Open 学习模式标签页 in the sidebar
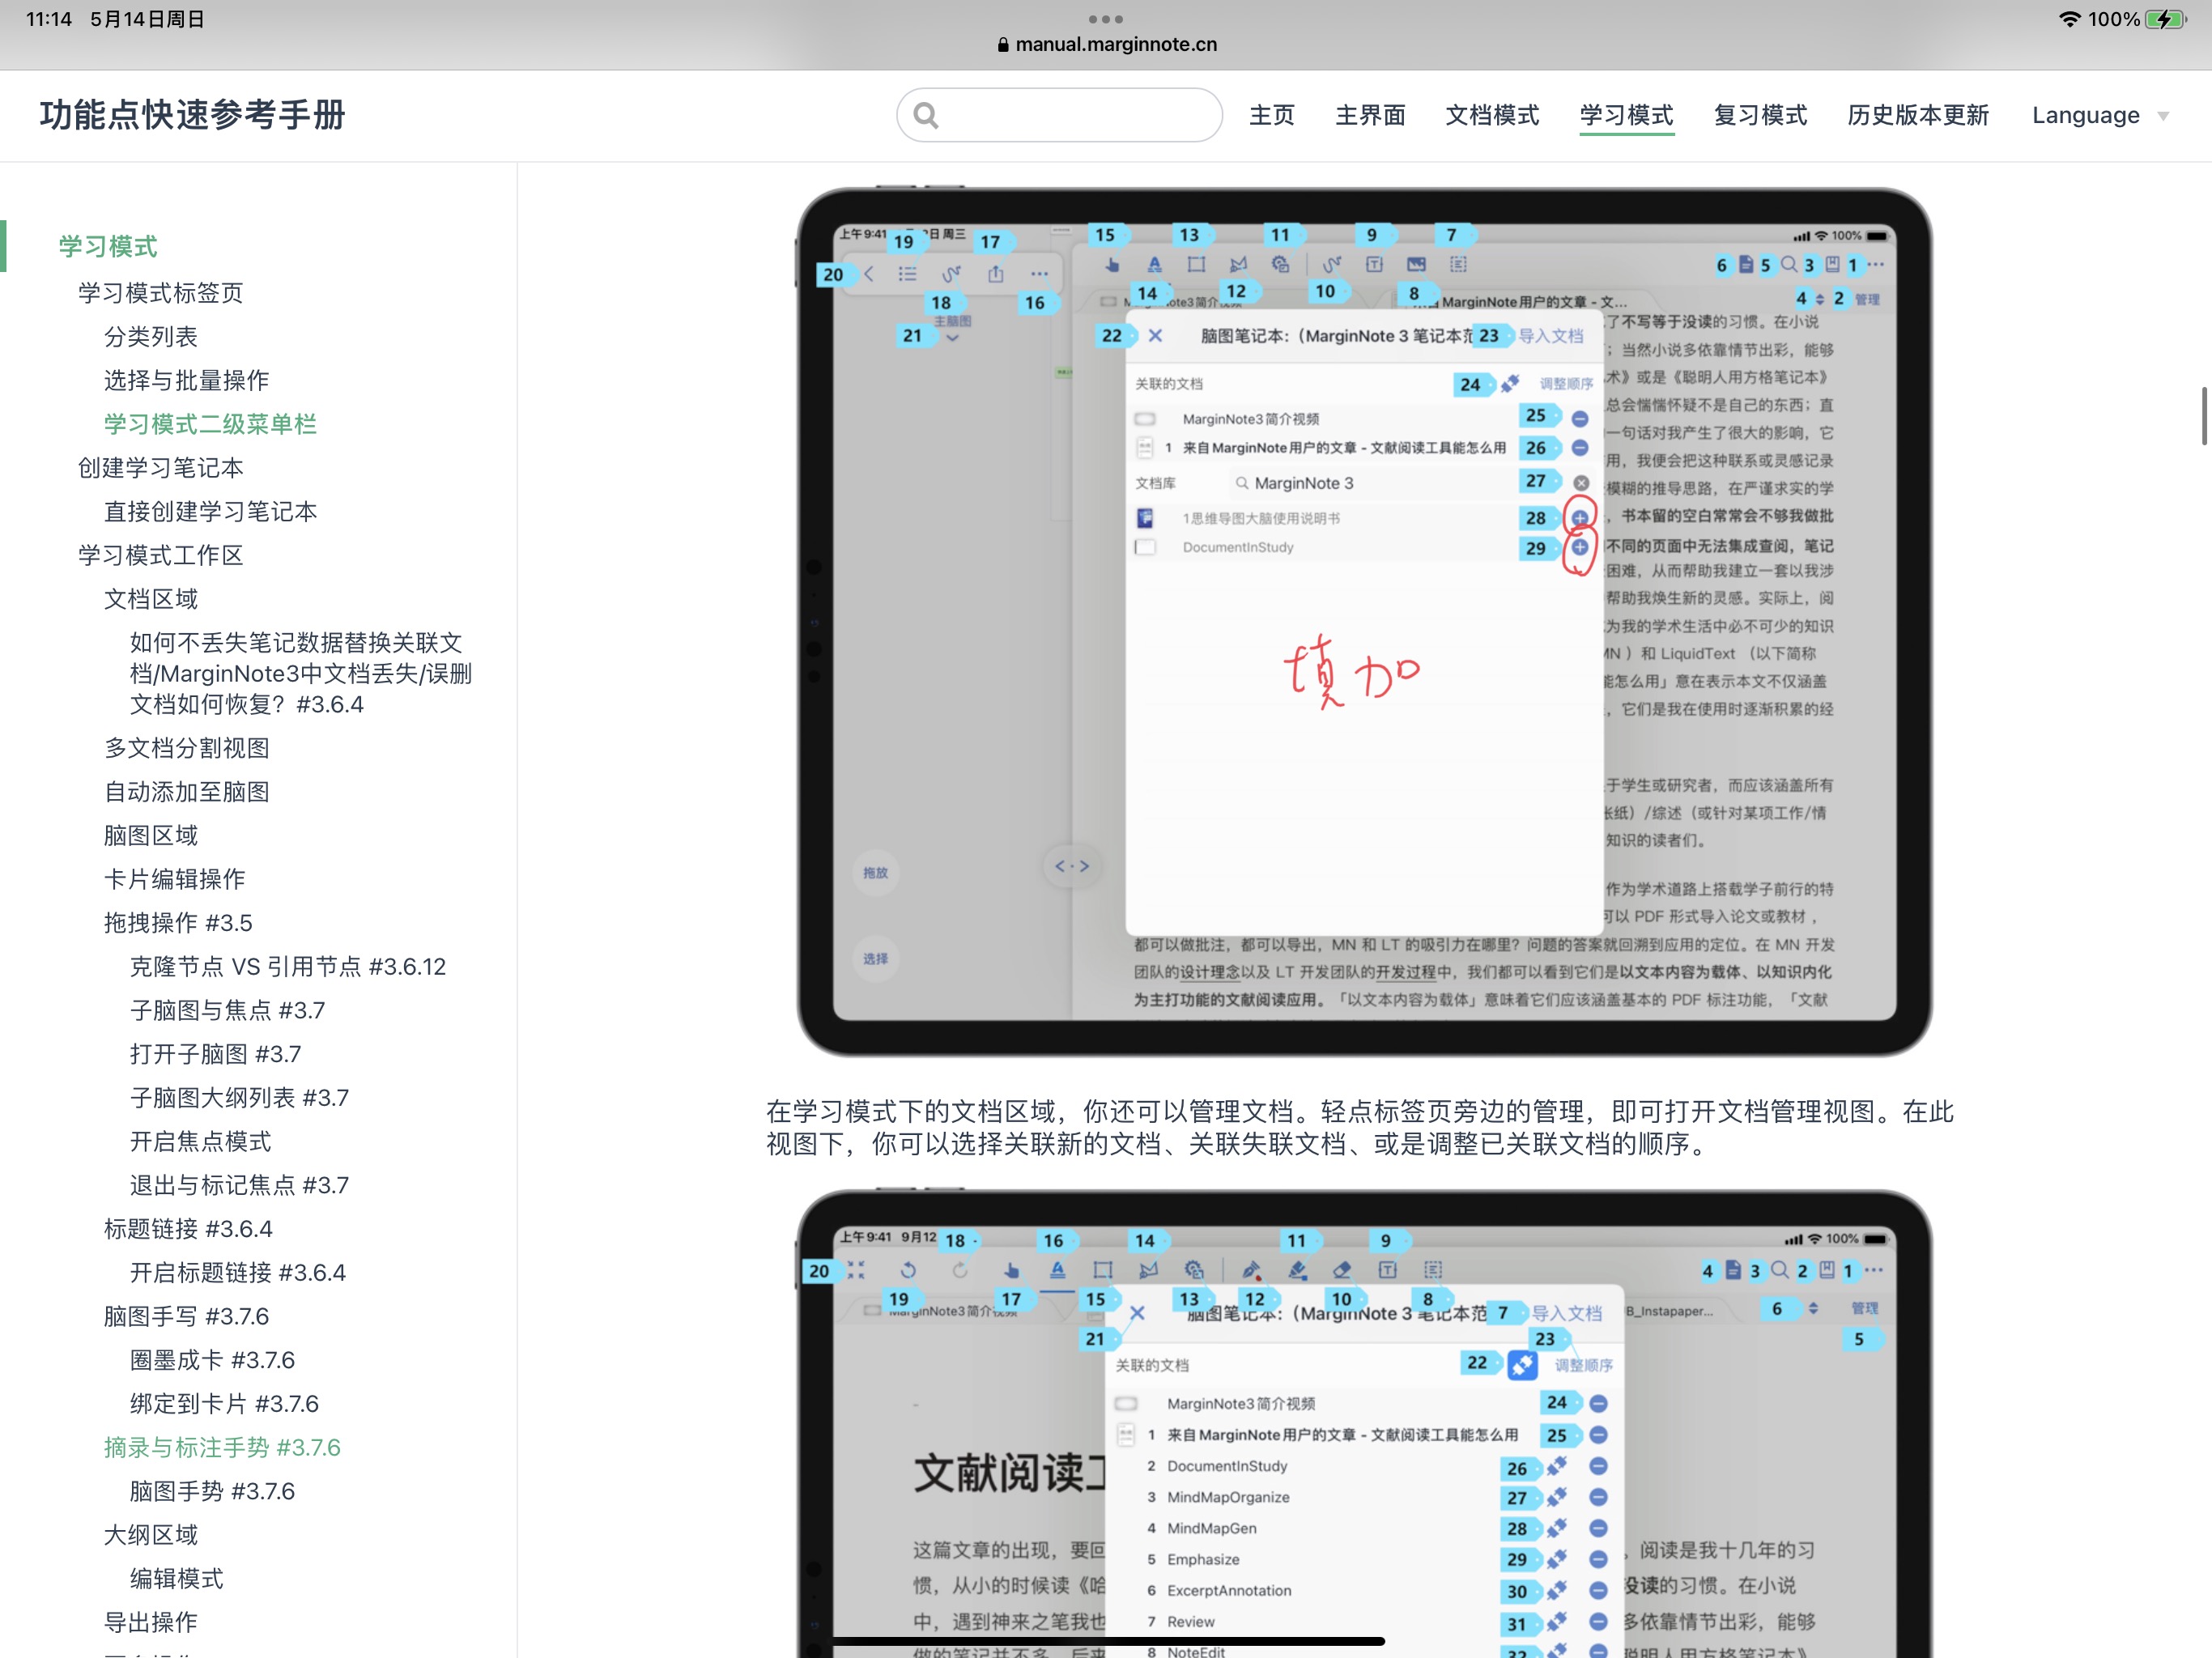This screenshot has width=2212, height=1658. (160, 293)
